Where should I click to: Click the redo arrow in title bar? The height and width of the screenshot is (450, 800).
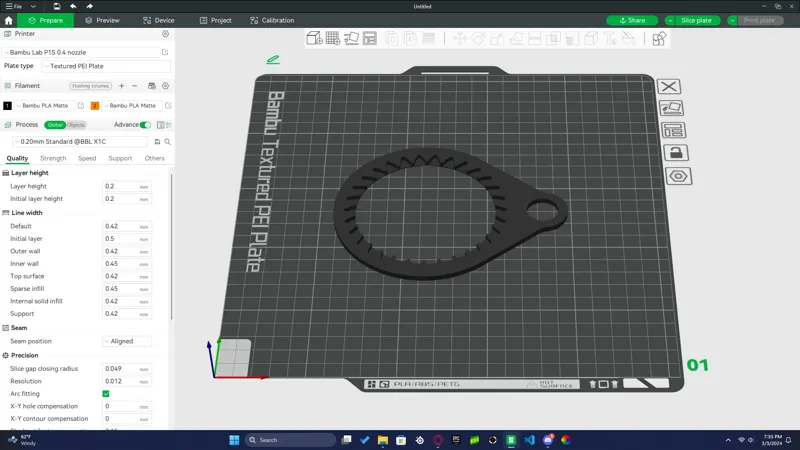[x=89, y=6]
